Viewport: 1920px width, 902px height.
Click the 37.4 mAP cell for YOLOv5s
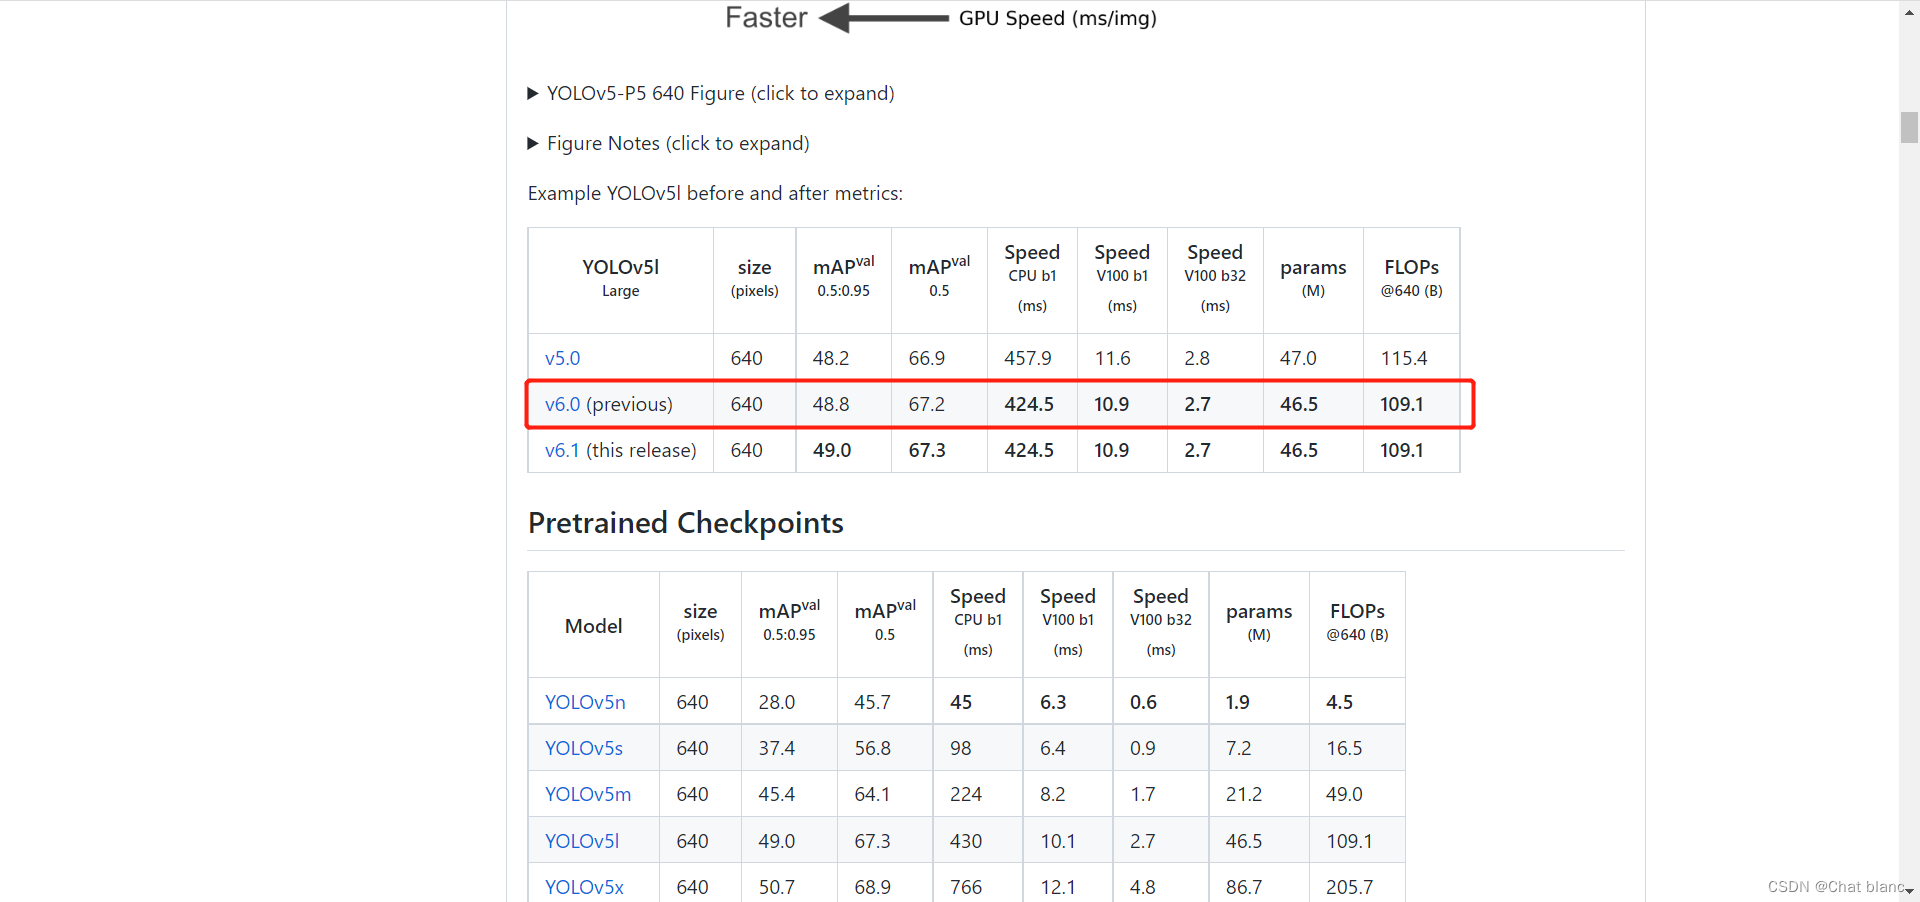coord(789,748)
